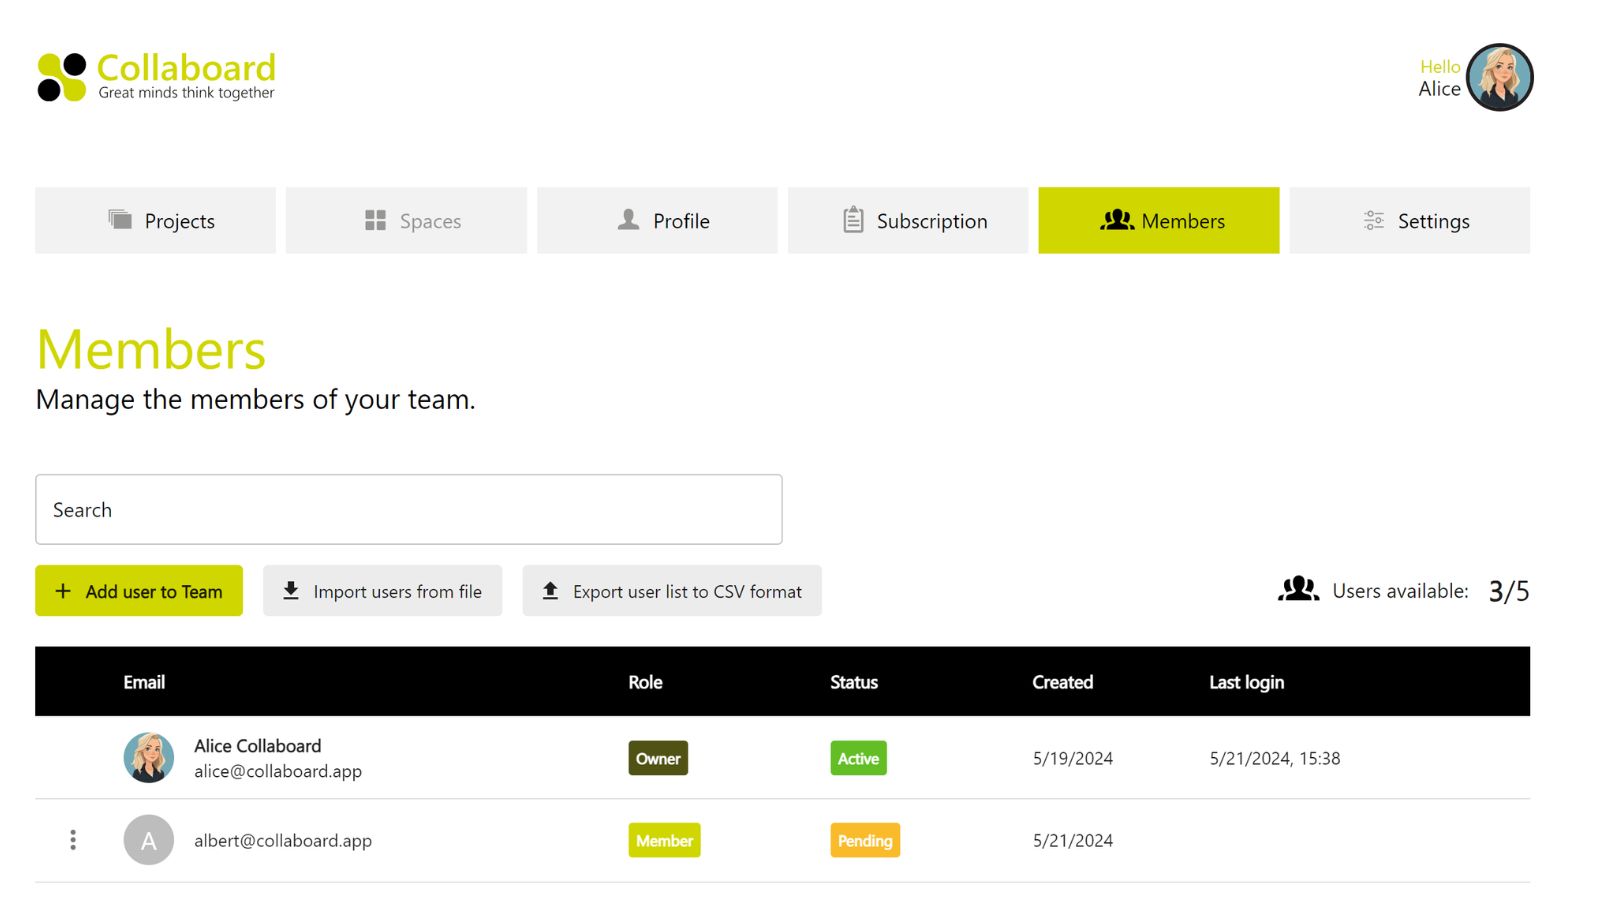Click the Member role badge for albert
The height and width of the screenshot is (900, 1600).
664,840
